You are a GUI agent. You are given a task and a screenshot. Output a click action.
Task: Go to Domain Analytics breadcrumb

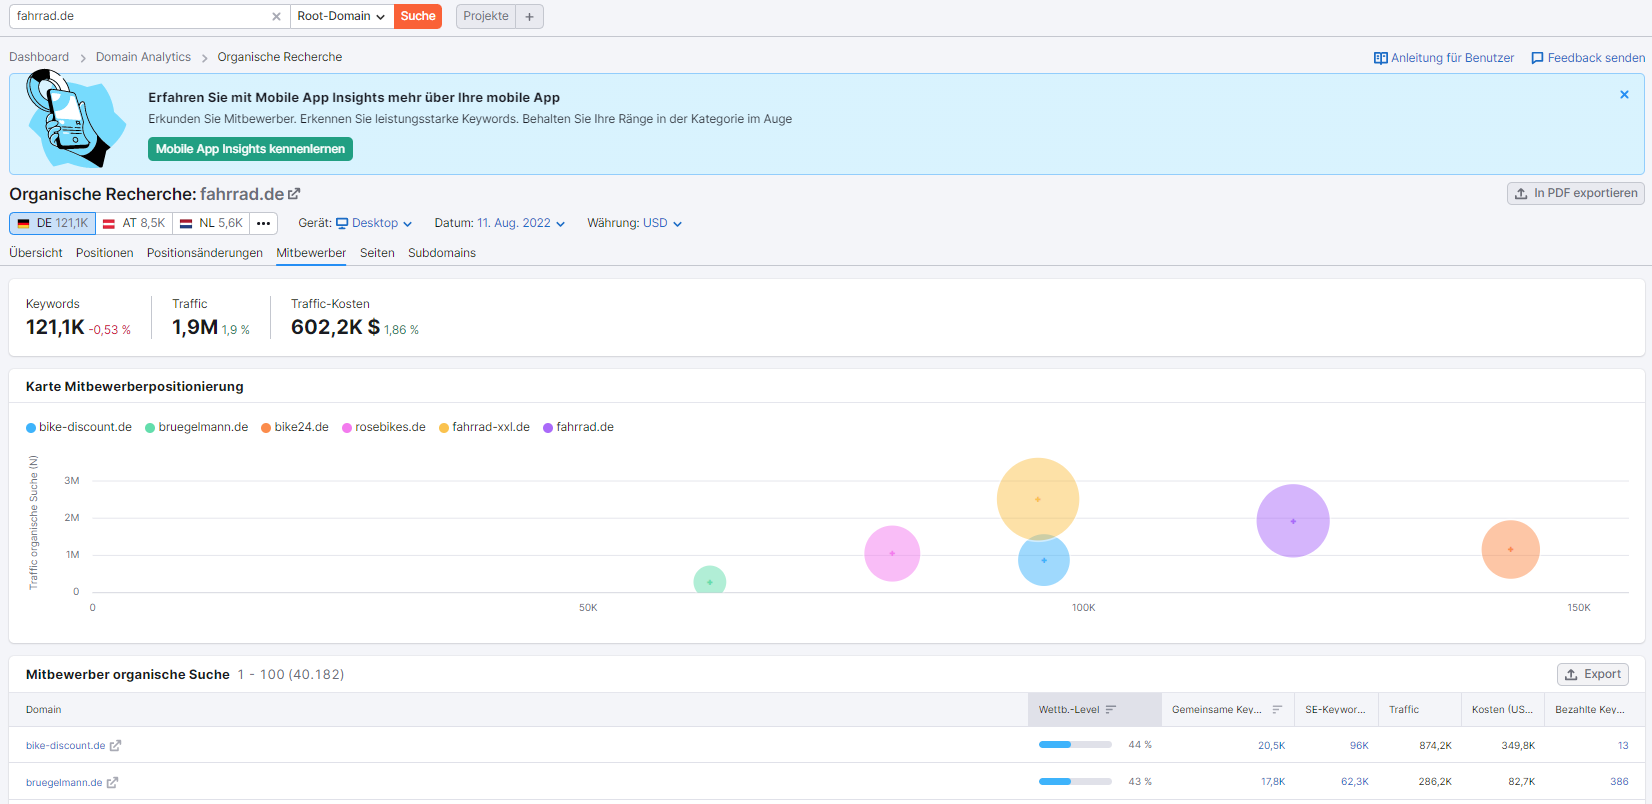click(143, 57)
